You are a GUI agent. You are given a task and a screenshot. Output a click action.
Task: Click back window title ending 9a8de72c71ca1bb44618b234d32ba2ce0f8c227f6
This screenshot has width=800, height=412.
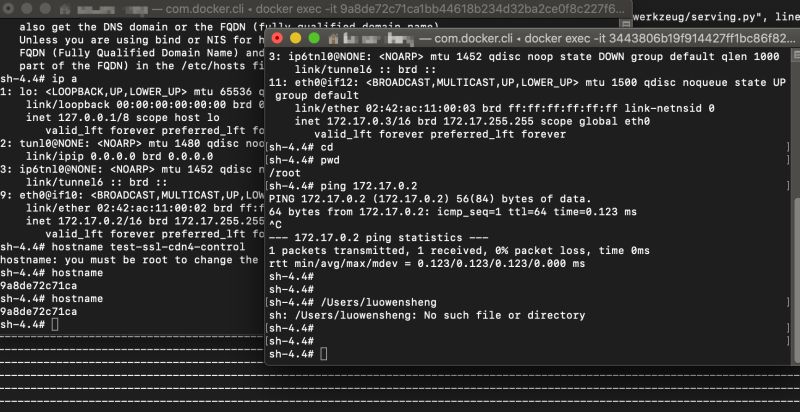[388, 9]
